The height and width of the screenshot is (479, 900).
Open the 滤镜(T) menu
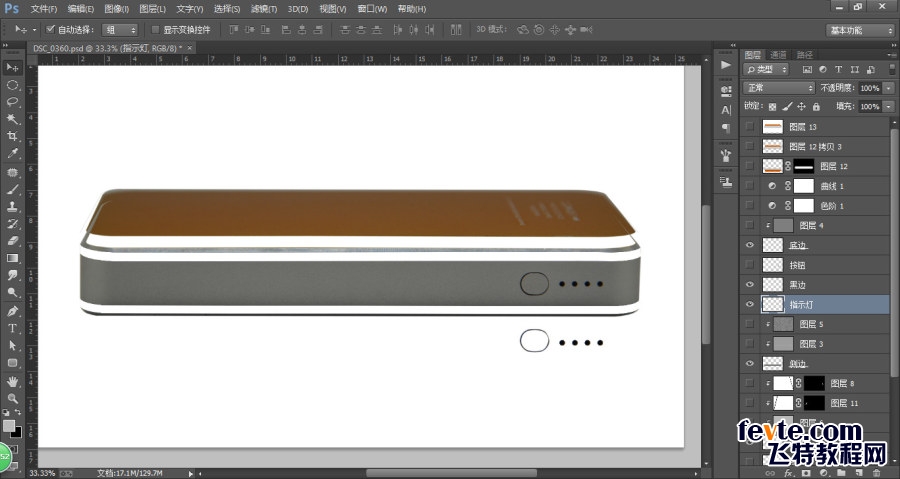pyautogui.click(x=264, y=9)
